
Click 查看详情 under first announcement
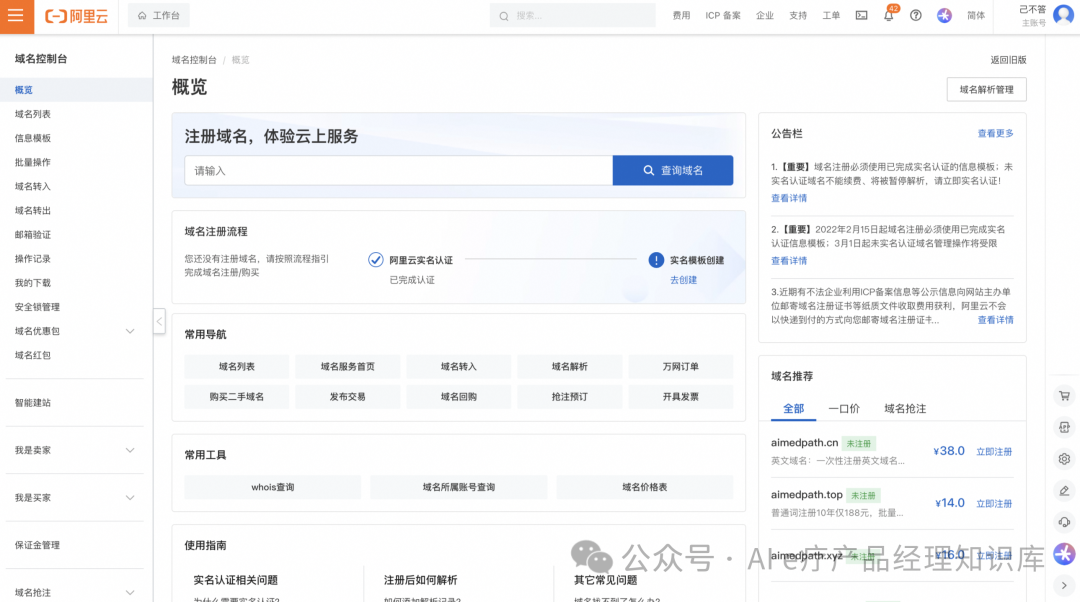point(789,198)
